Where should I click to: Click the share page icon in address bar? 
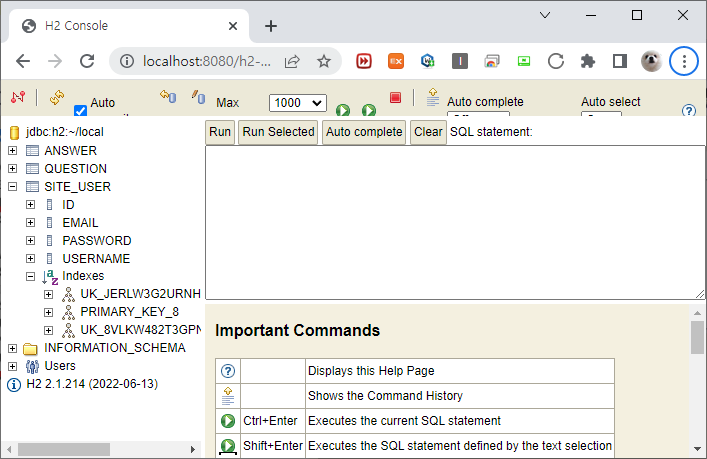(292, 61)
